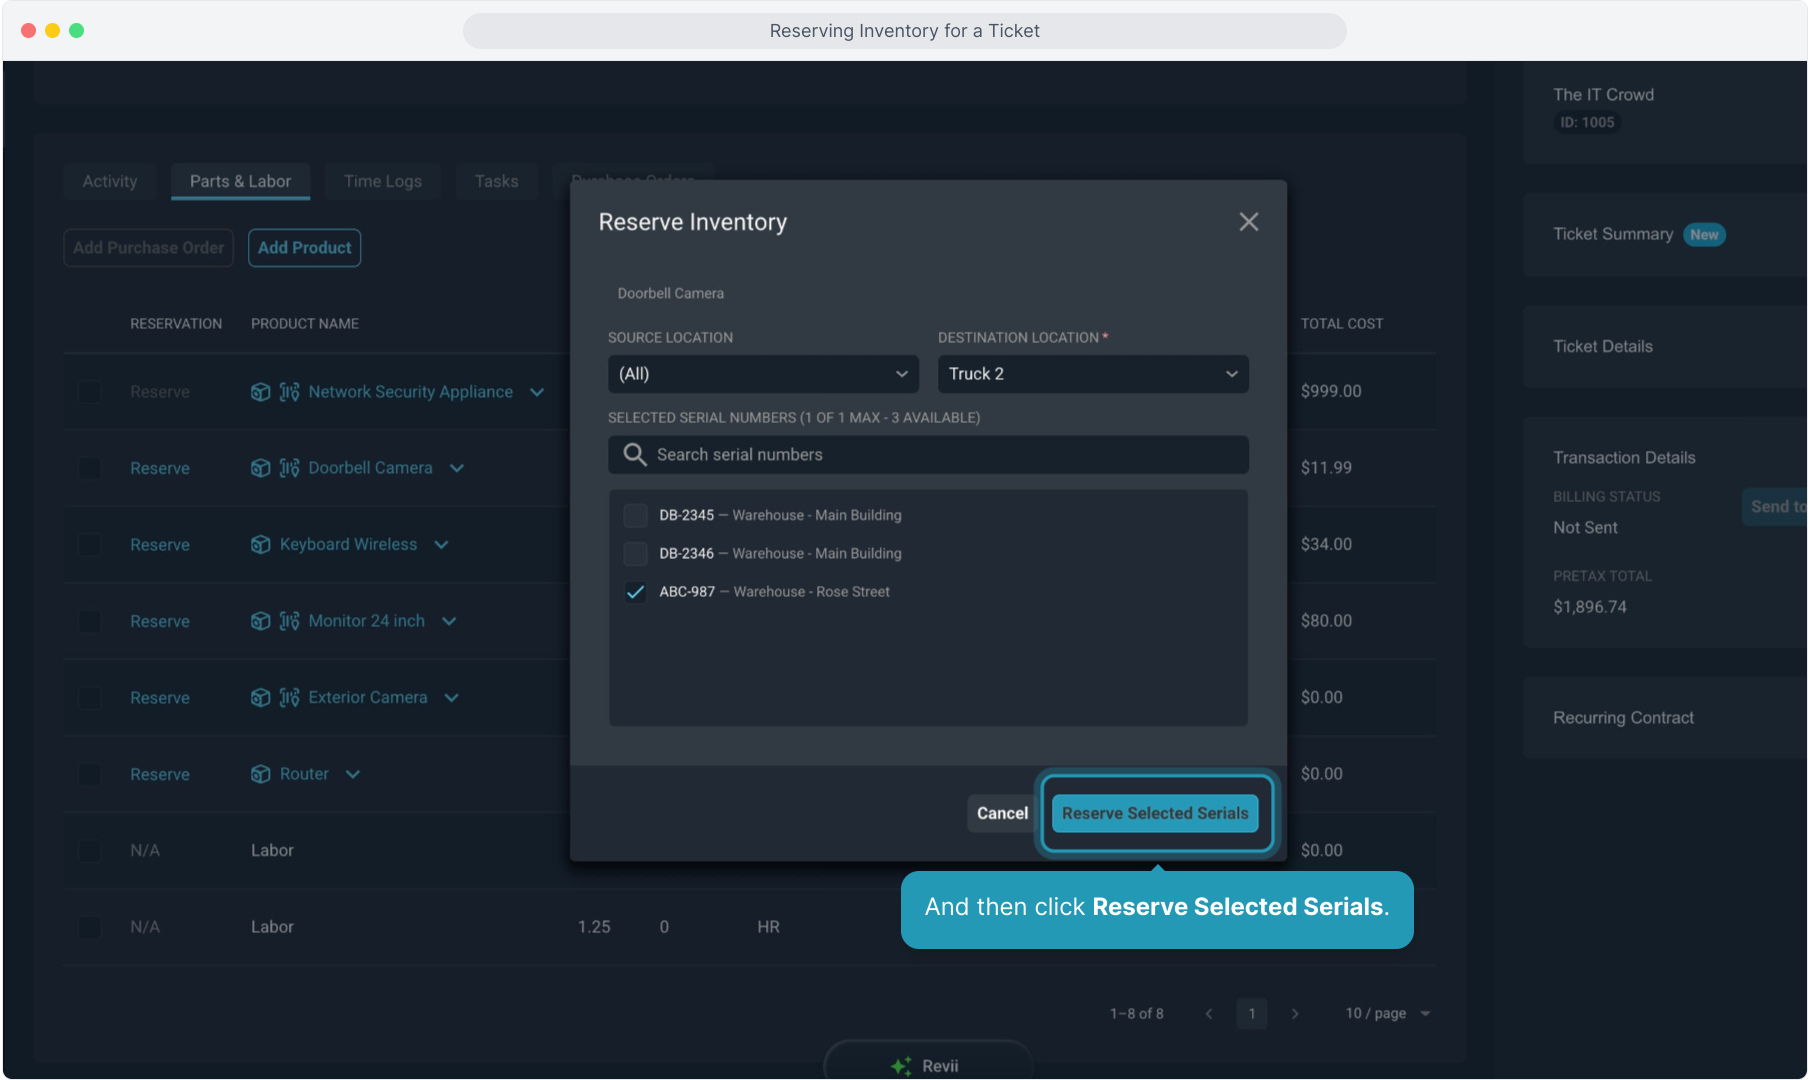
Task: Open the Source Location dropdown
Action: pos(762,374)
